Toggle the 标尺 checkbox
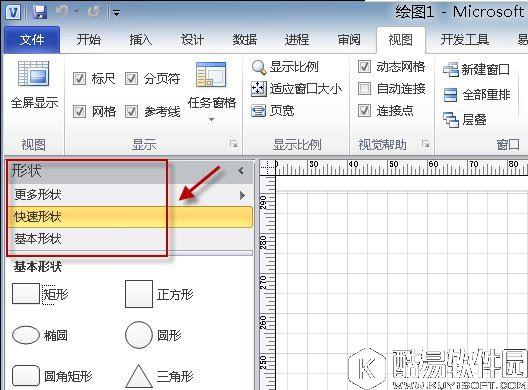 tap(79, 79)
